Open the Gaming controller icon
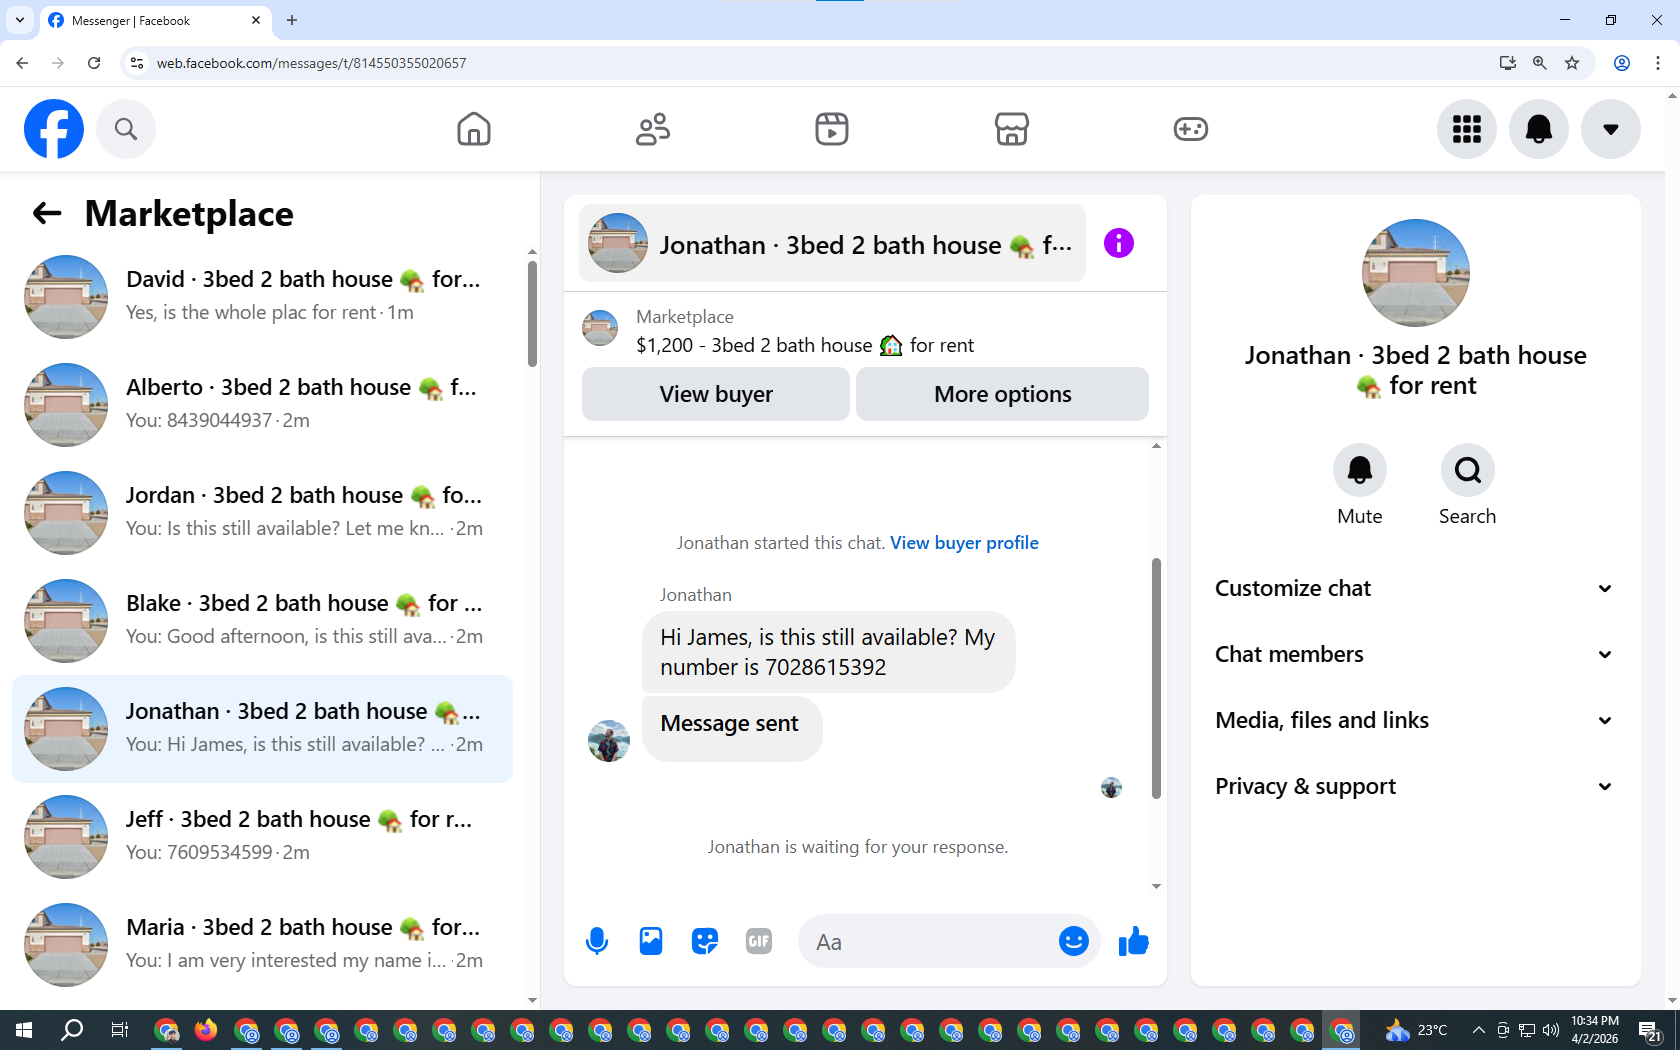Viewport: 1680px width, 1050px height. pos(1191,129)
